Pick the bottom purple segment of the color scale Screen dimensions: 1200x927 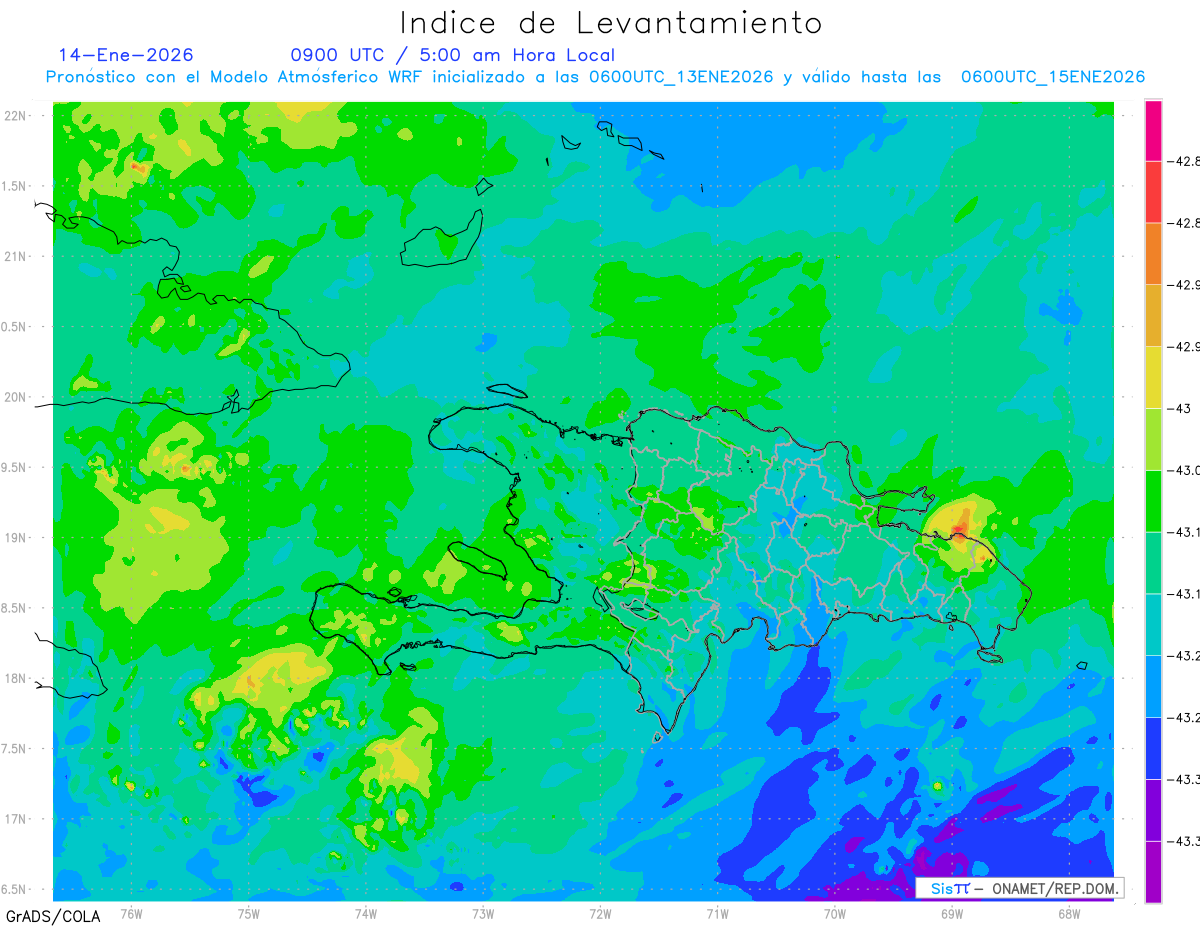coord(1153,872)
